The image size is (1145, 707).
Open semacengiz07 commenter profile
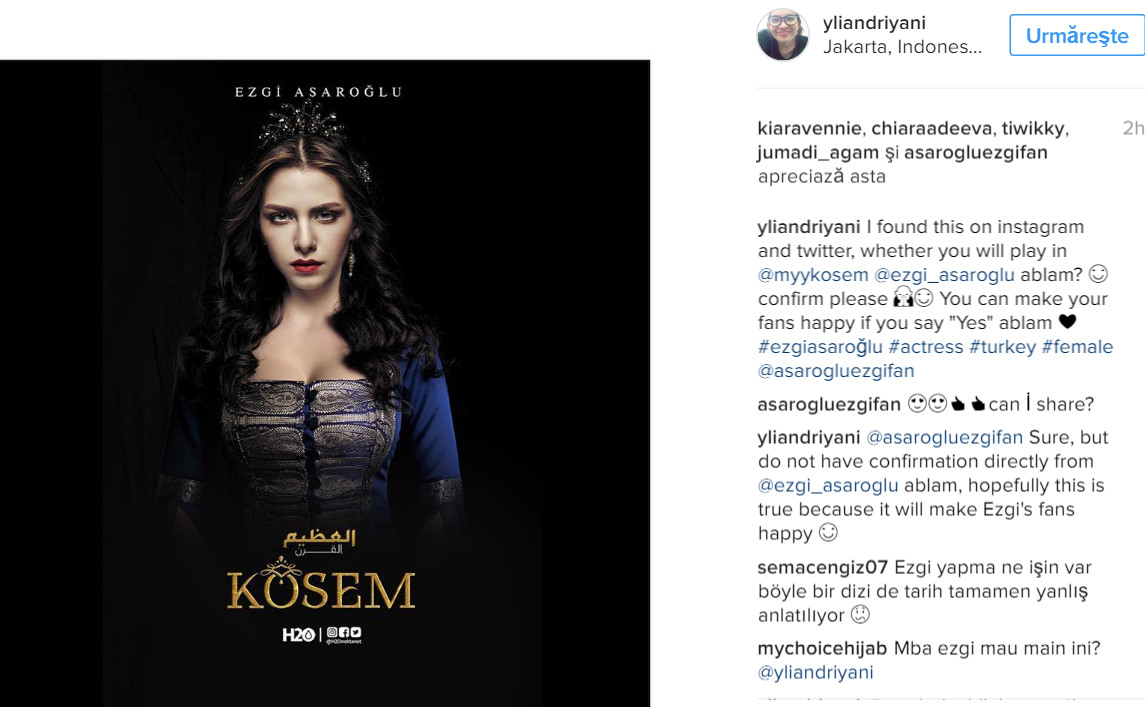coord(822,567)
